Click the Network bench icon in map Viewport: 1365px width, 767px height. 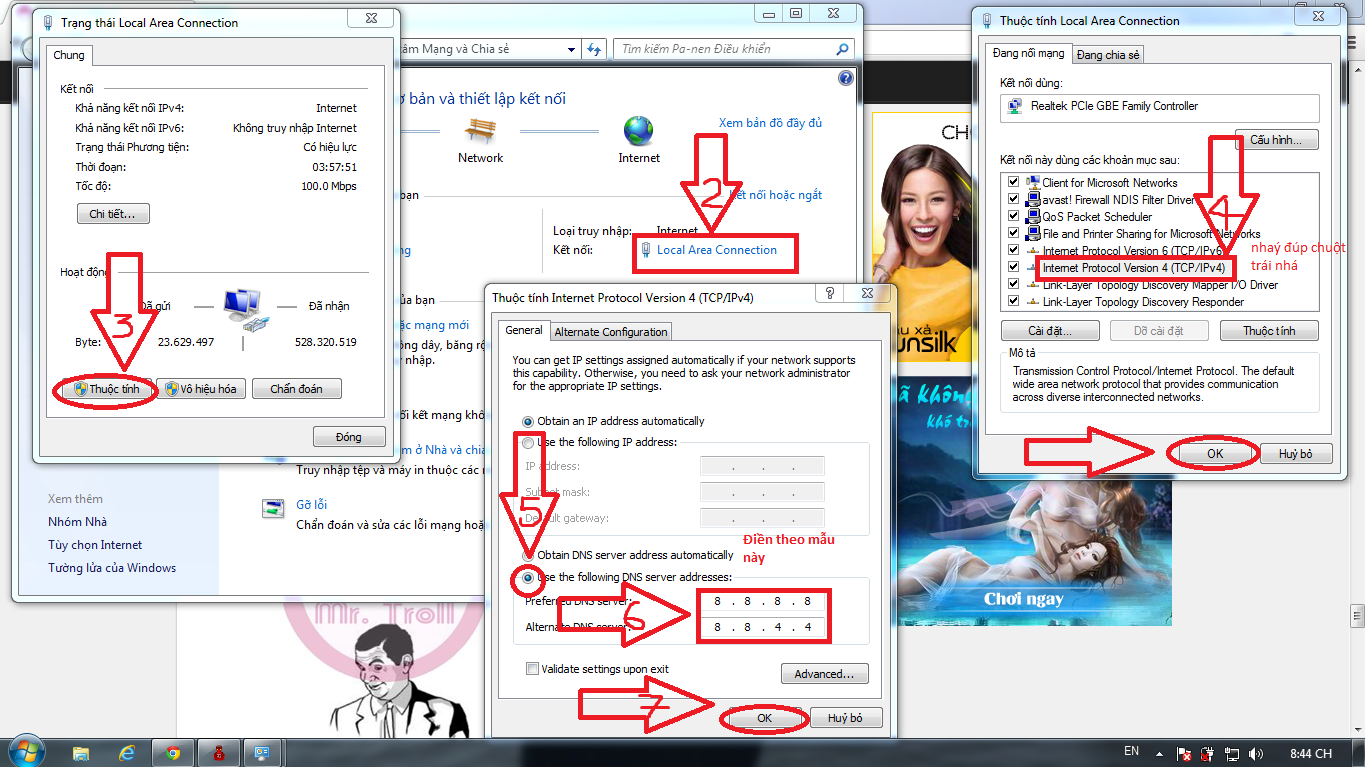point(480,130)
